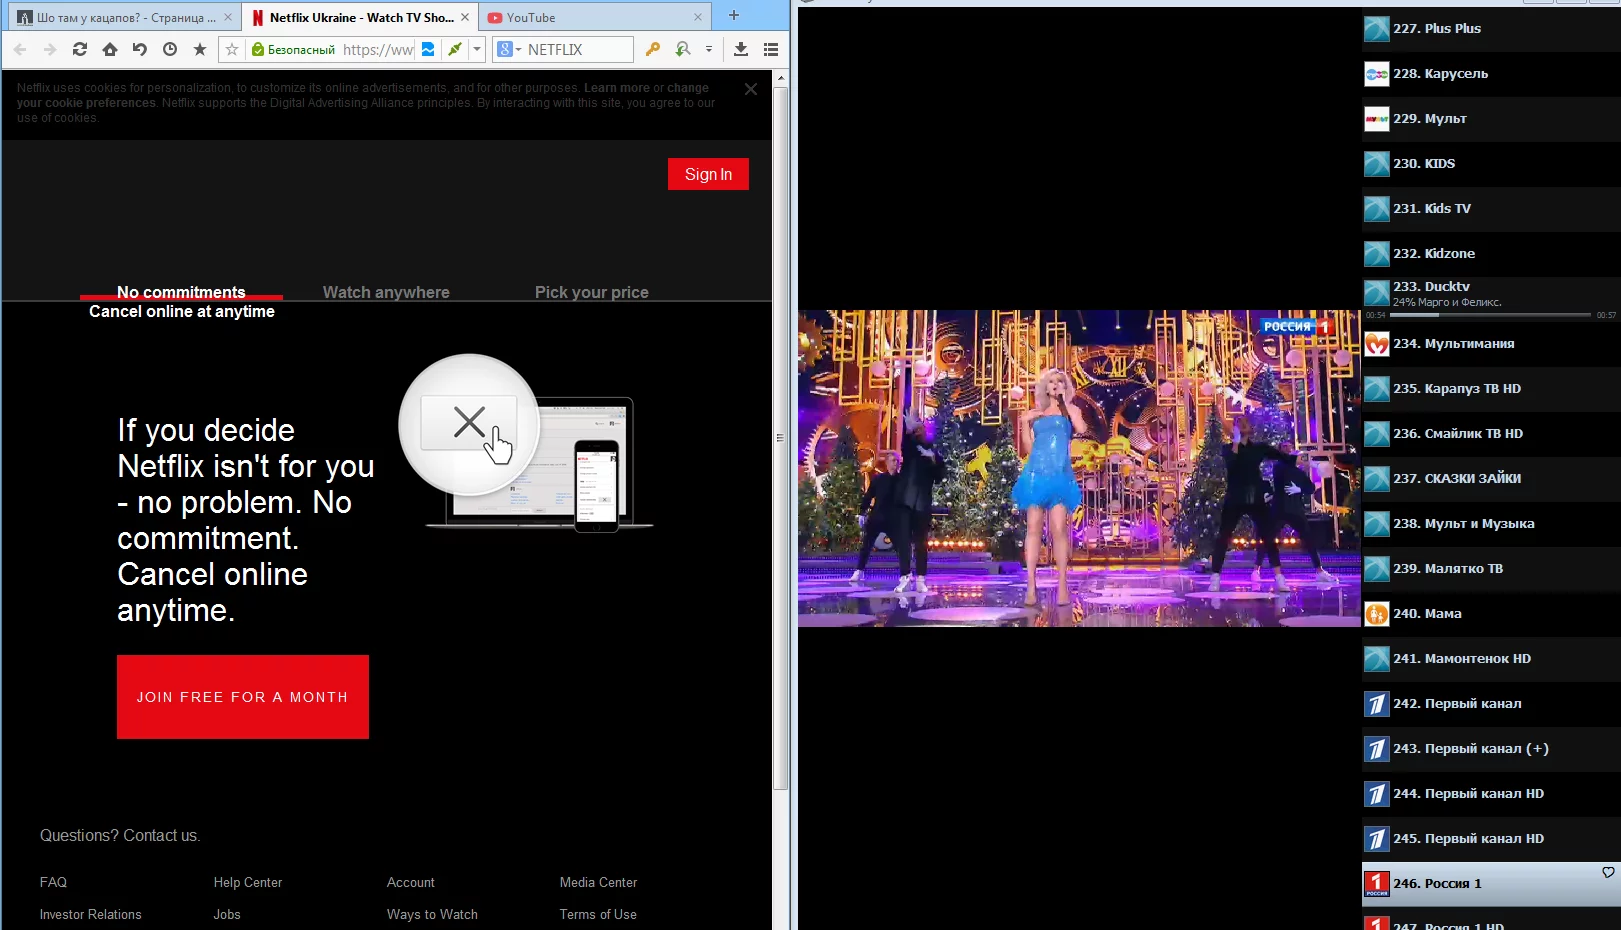Select channel 243. Первый канал (+)

[1491, 748]
